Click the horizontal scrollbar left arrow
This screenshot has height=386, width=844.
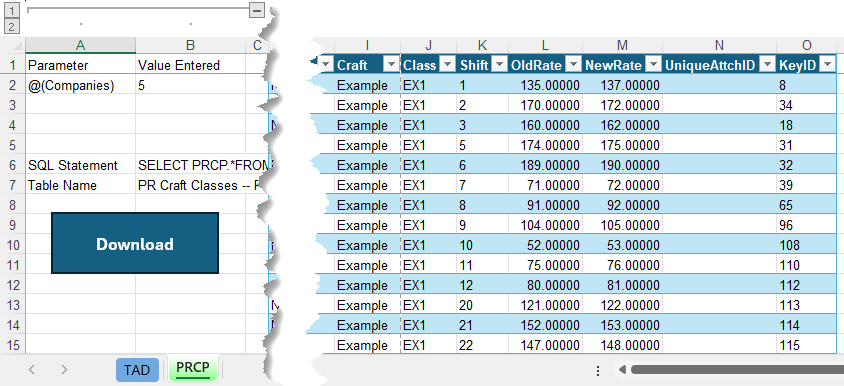622,370
